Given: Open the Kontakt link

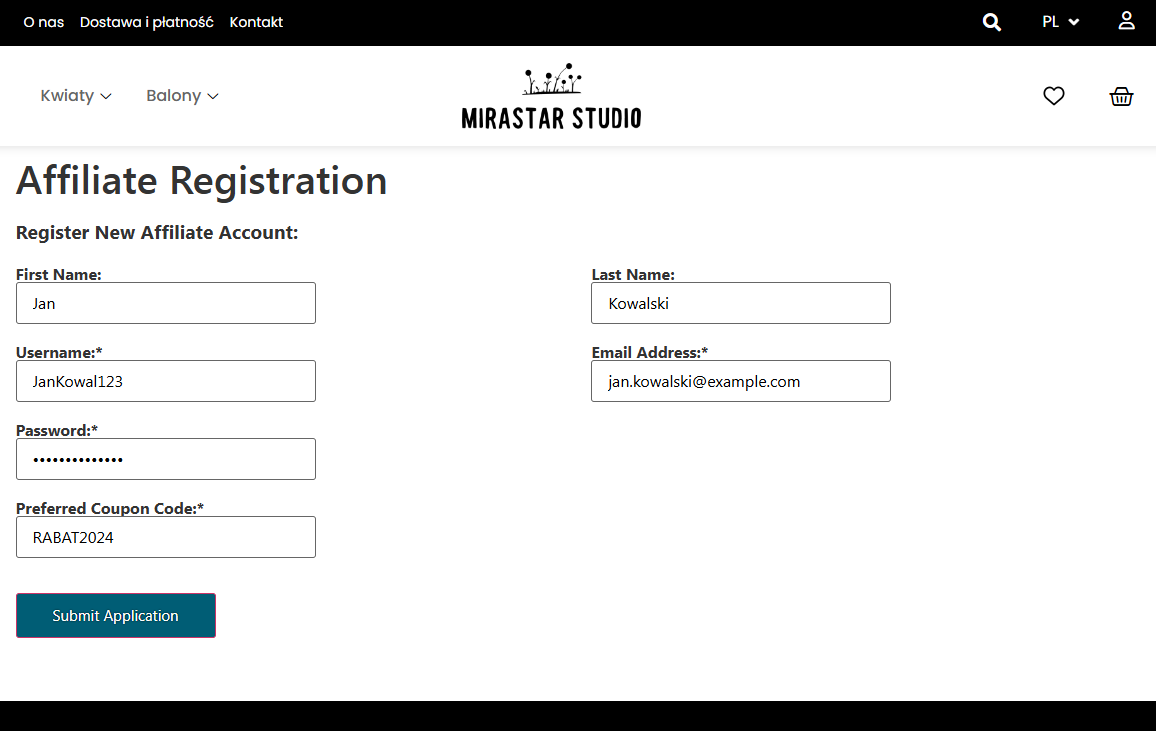Looking at the screenshot, I should 256,22.
